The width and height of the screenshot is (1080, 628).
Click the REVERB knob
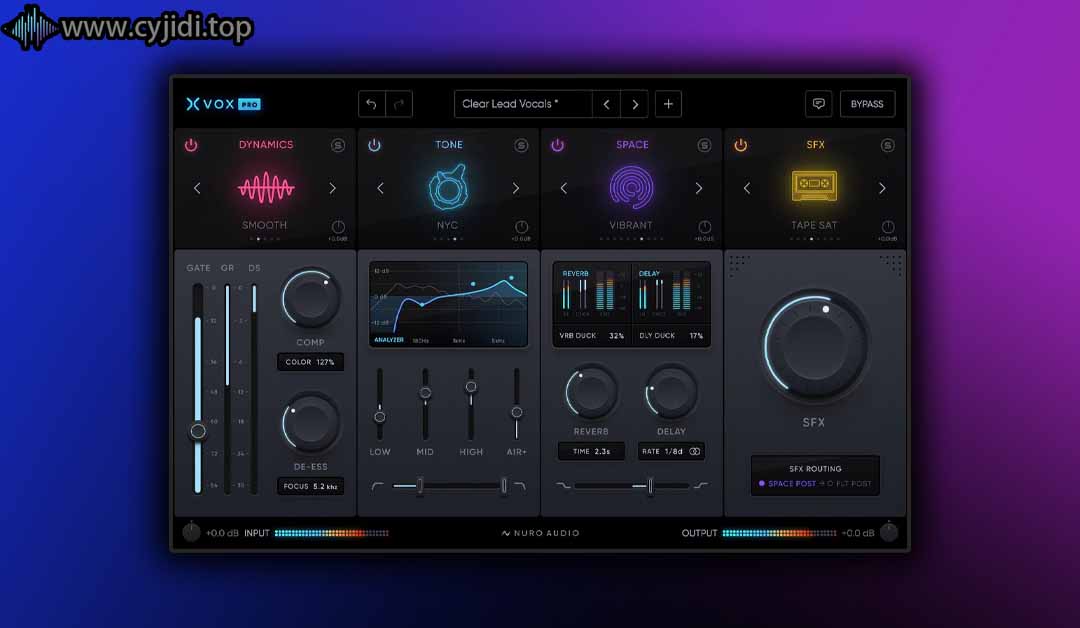(591, 392)
